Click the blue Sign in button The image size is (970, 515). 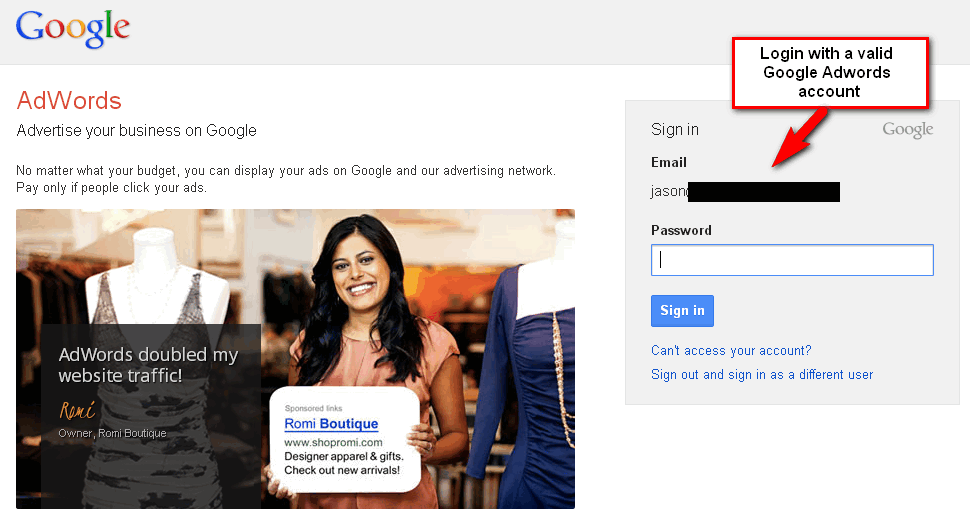tap(682, 311)
